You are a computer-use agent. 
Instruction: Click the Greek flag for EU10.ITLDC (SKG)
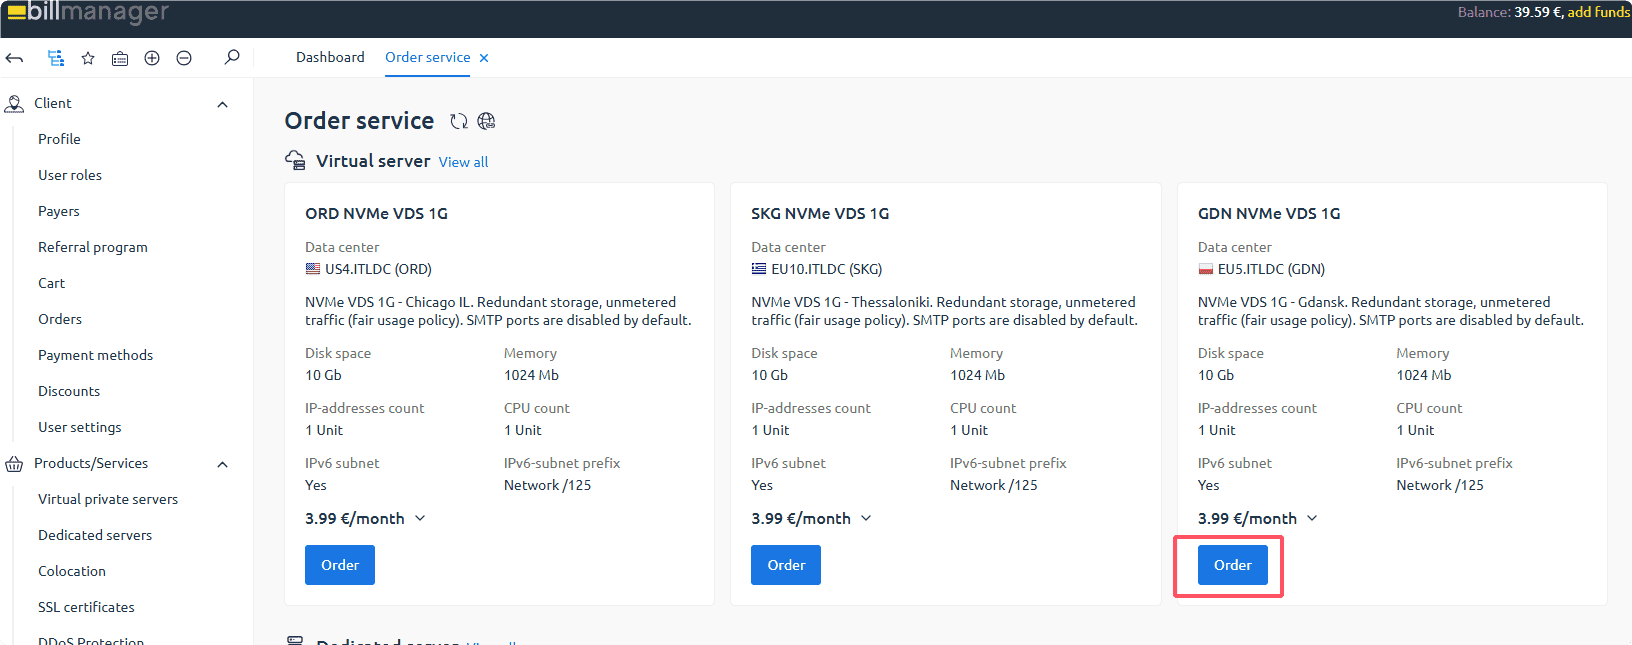tap(759, 269)
